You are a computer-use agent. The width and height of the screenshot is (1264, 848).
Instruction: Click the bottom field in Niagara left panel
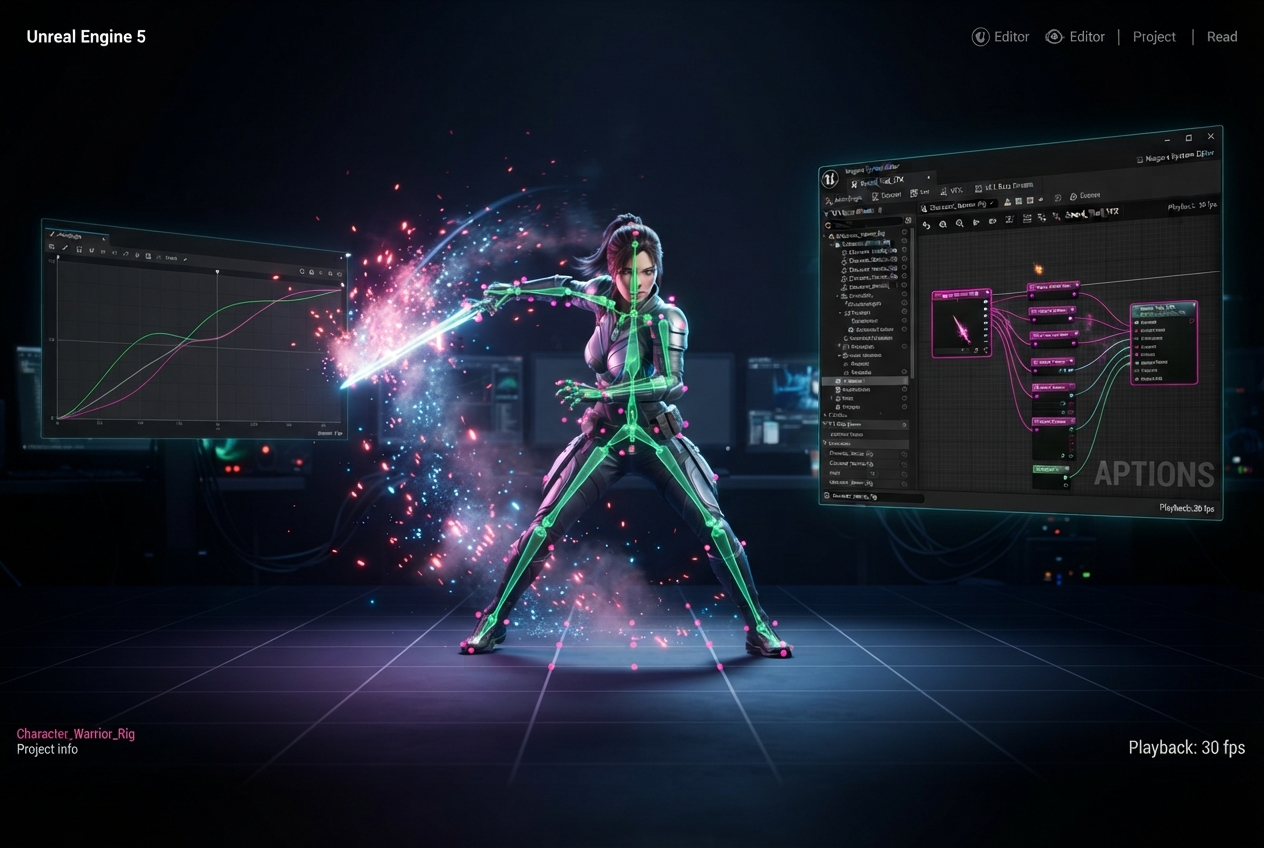coord(873,496)
